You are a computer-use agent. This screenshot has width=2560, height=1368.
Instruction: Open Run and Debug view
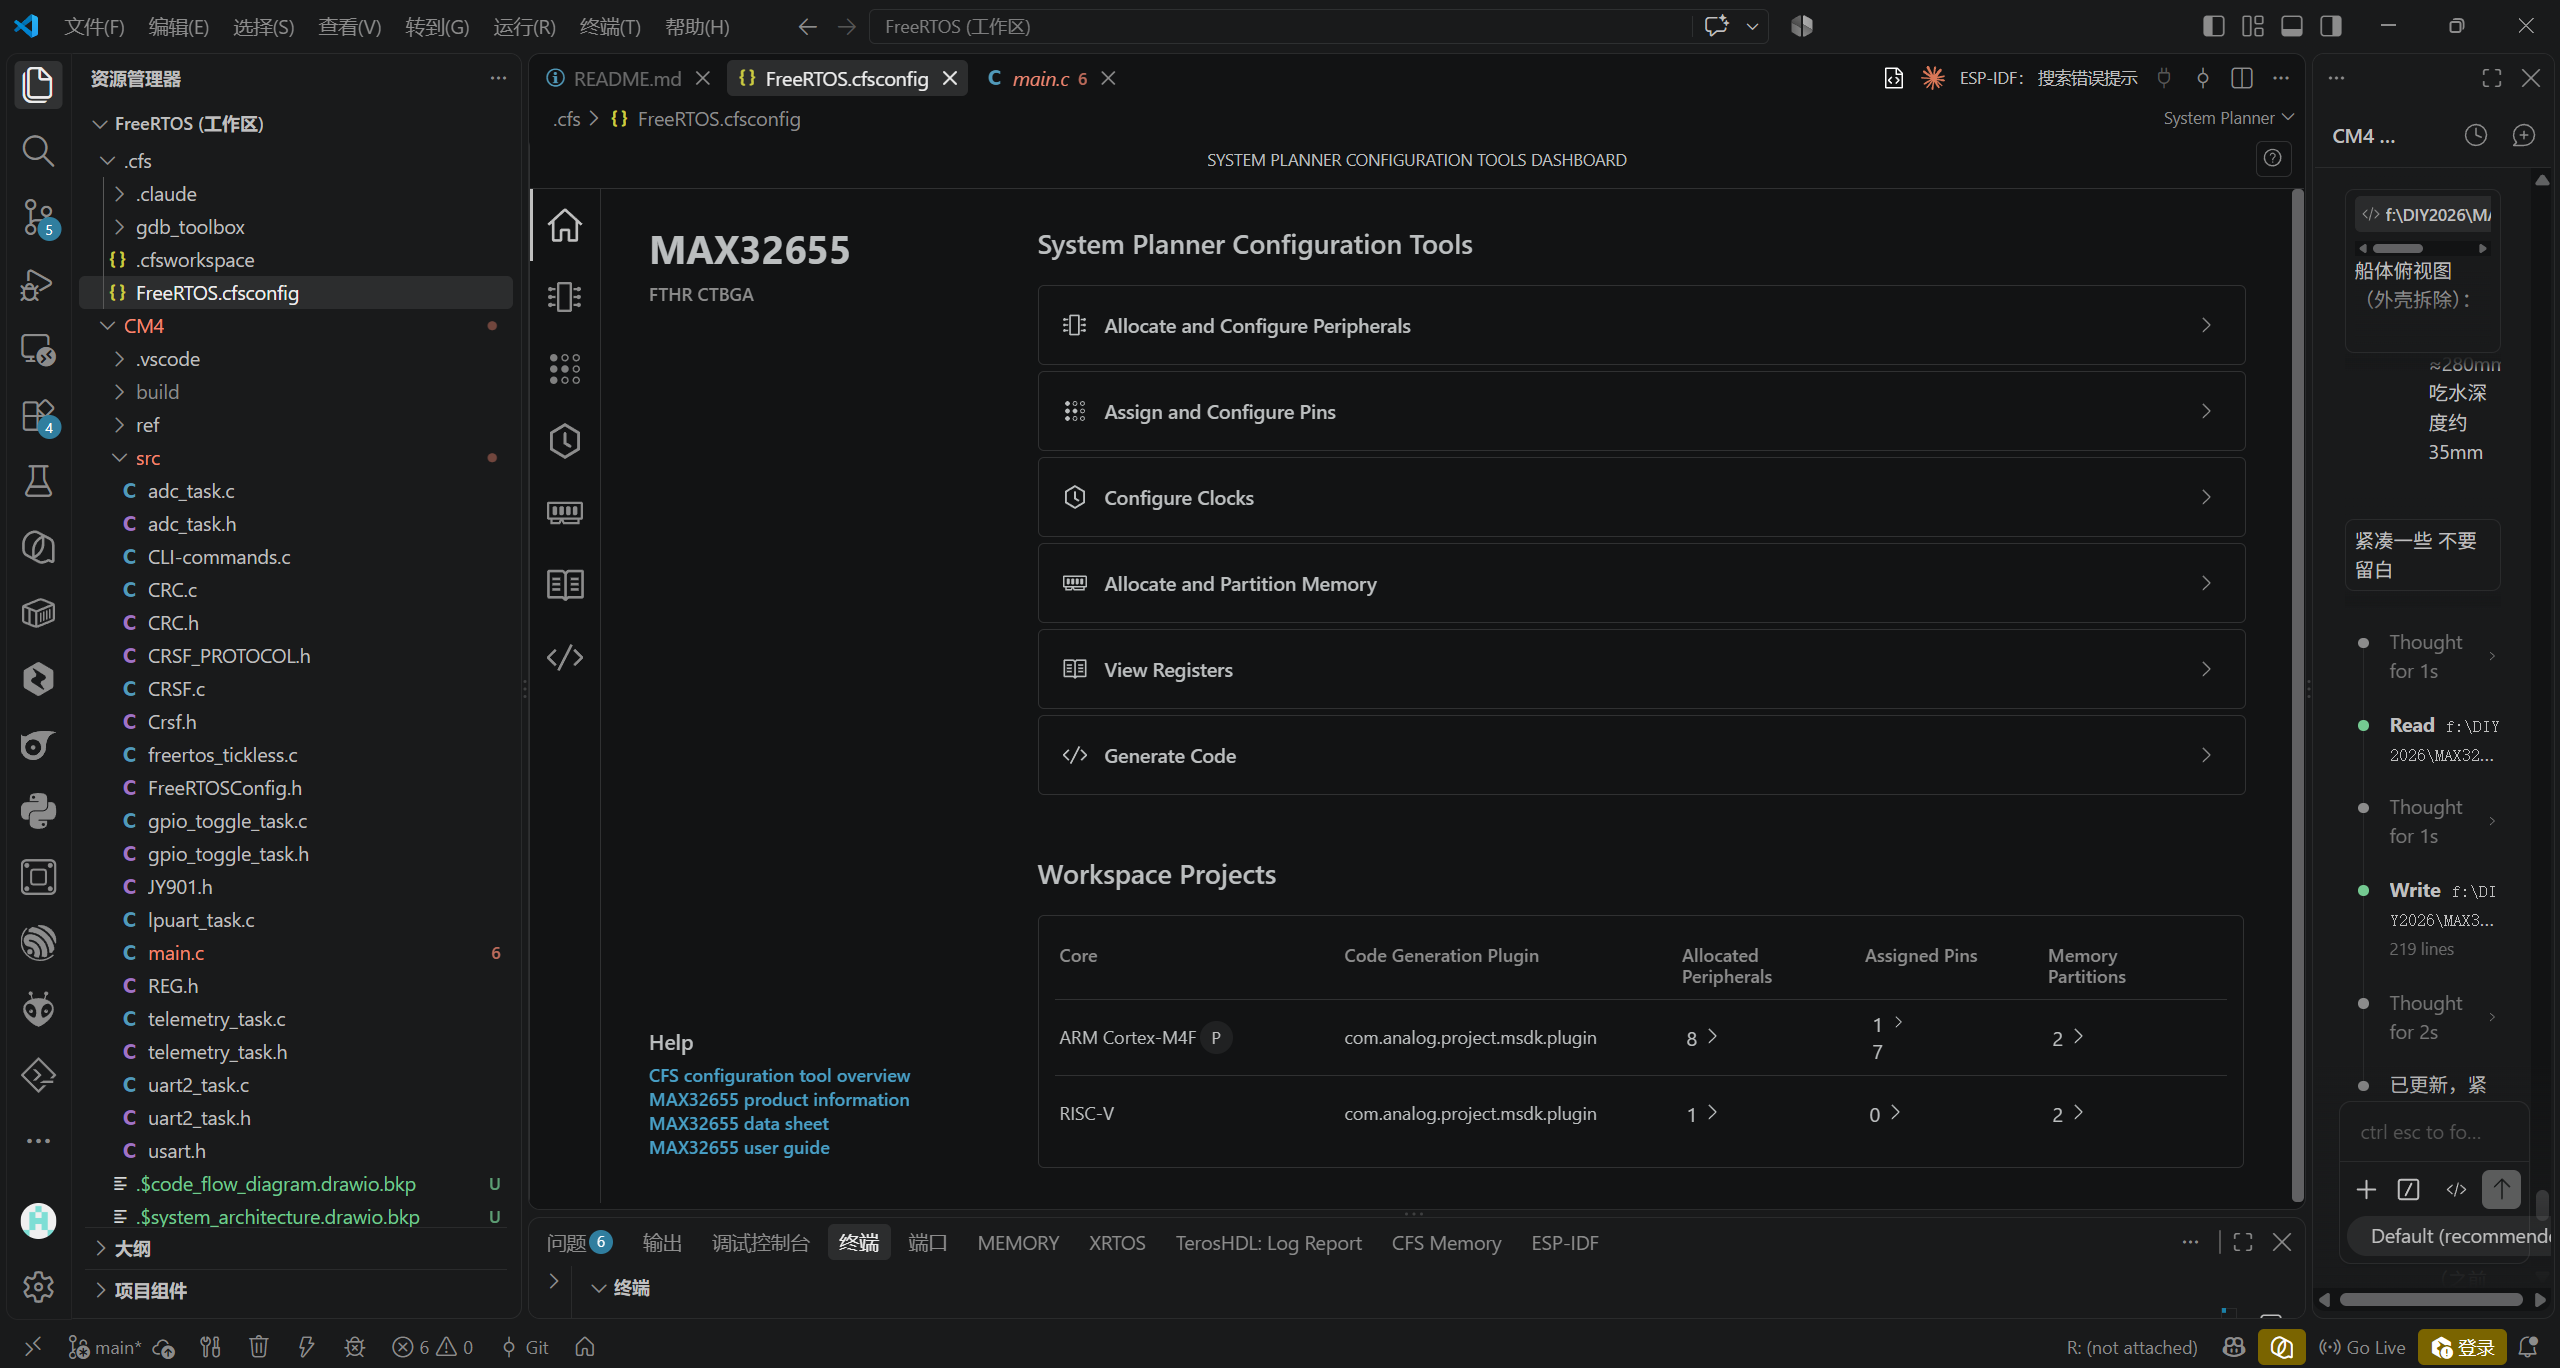pos(38,284)
